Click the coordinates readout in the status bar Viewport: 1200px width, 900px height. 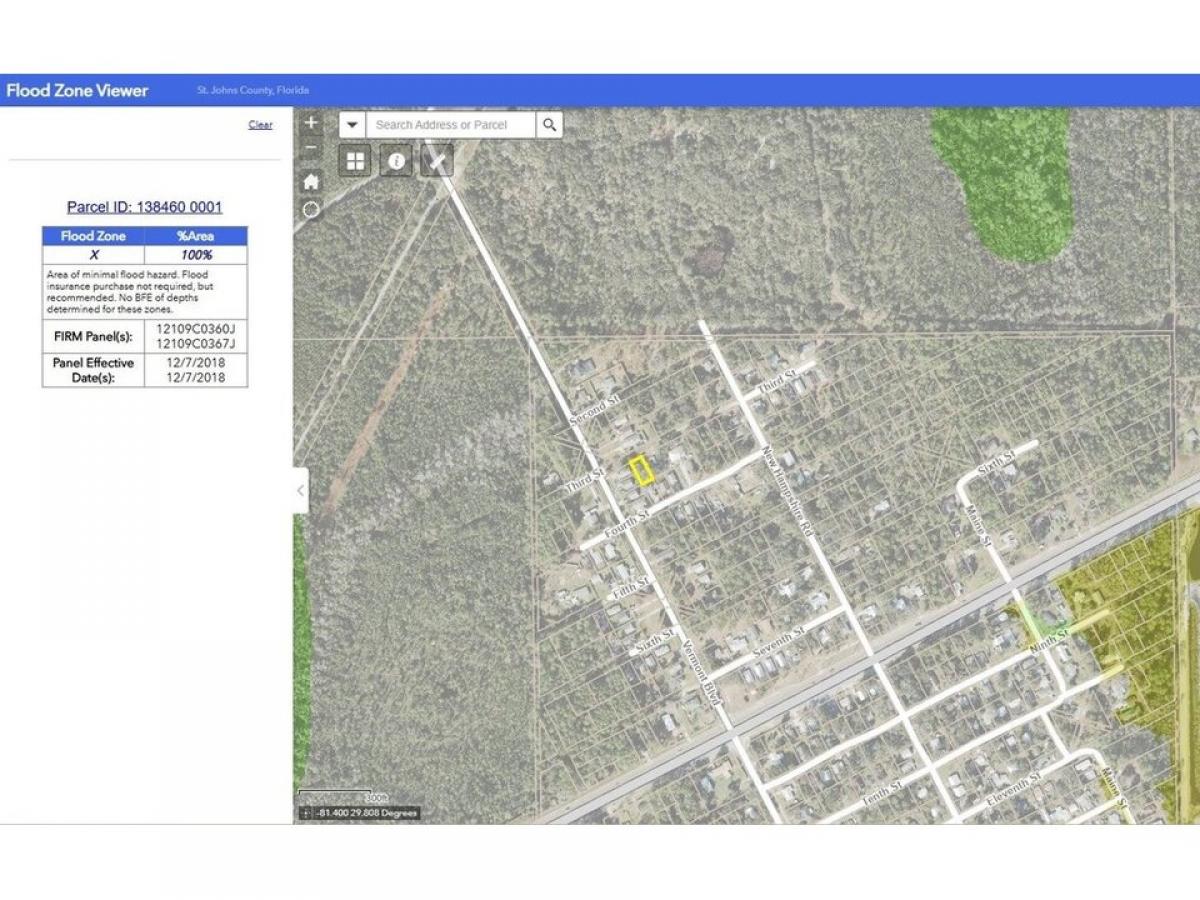366,813
